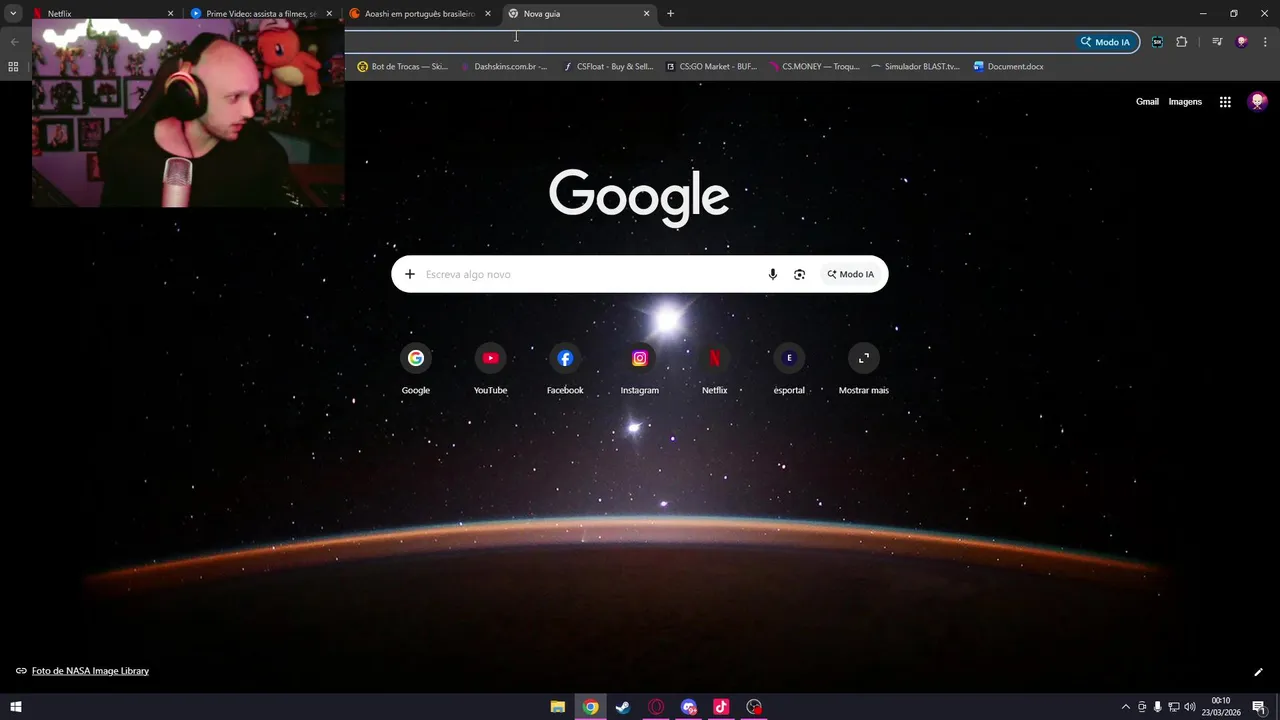
Task: Open the notification center icon
Action: click(x=1259, y=707)
